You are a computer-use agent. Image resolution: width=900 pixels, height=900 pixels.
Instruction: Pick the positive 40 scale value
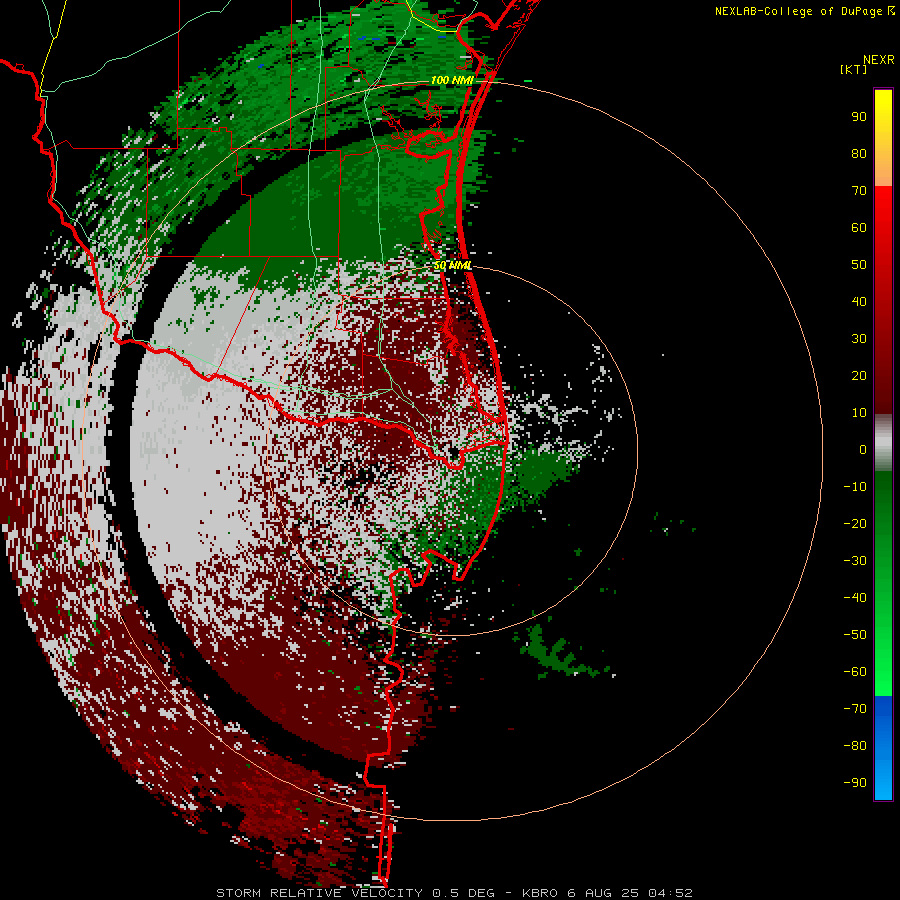pos(859,302)
